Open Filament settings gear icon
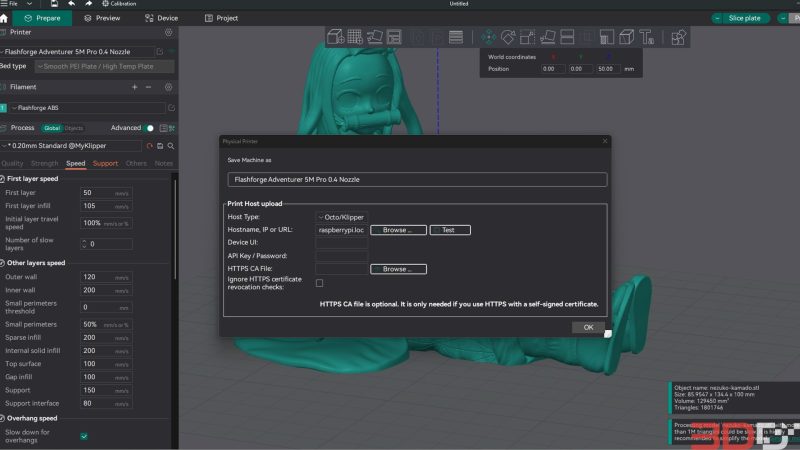Viewport: 800px width, 450px height. (168, 87)
